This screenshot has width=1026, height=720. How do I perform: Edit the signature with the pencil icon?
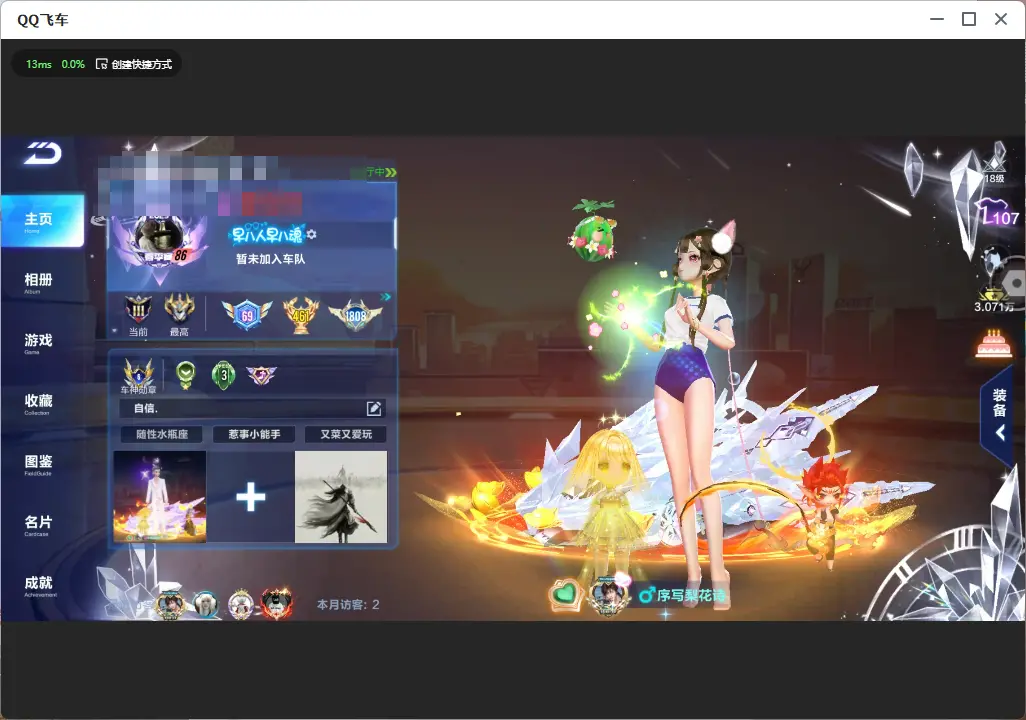(374, 408)
